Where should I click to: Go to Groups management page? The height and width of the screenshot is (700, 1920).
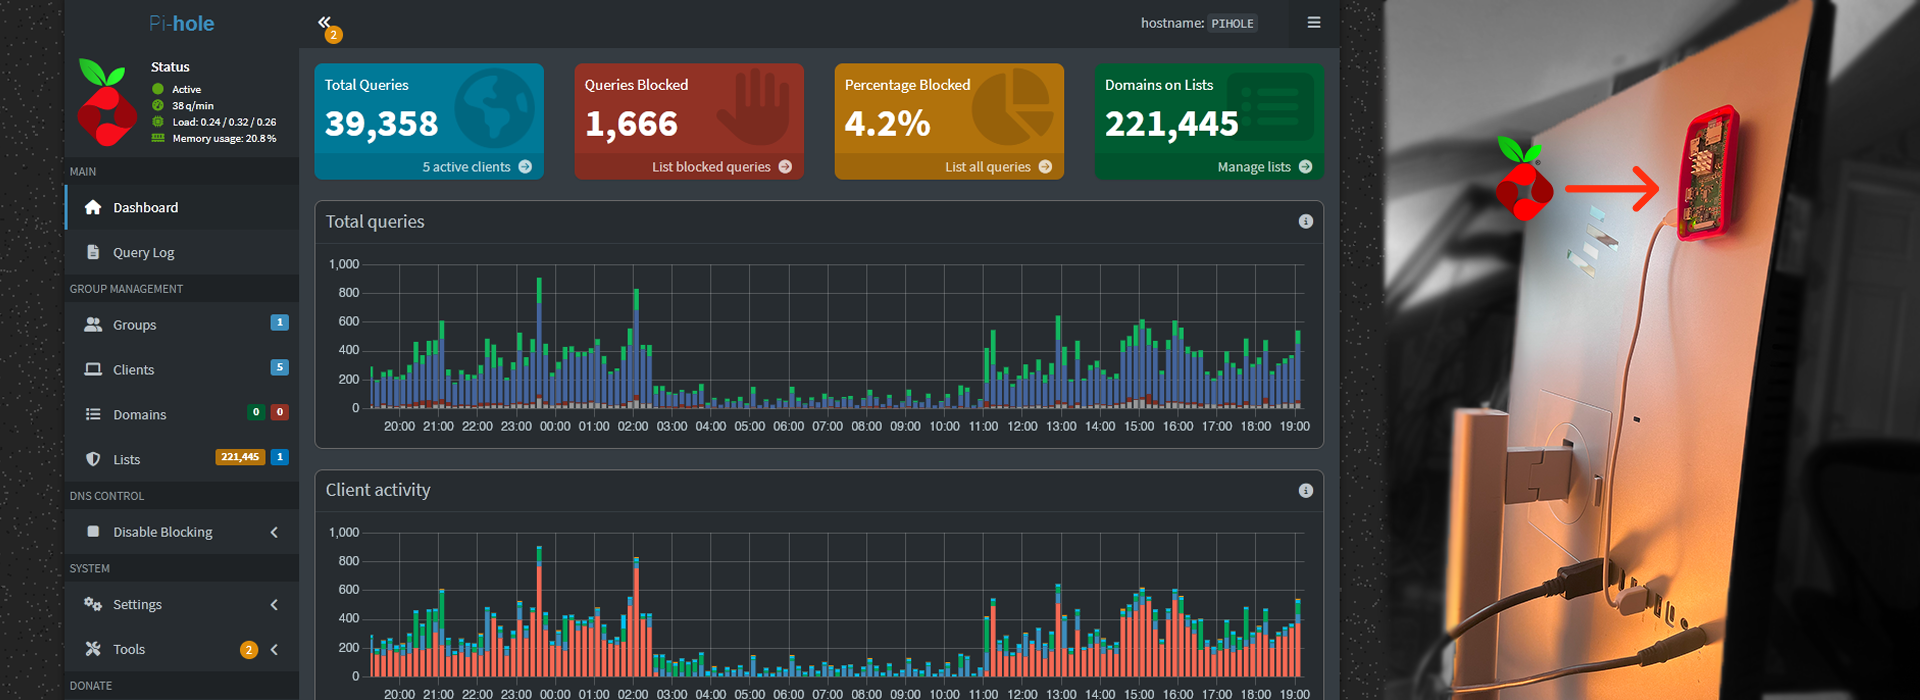(x=134, y=325)
